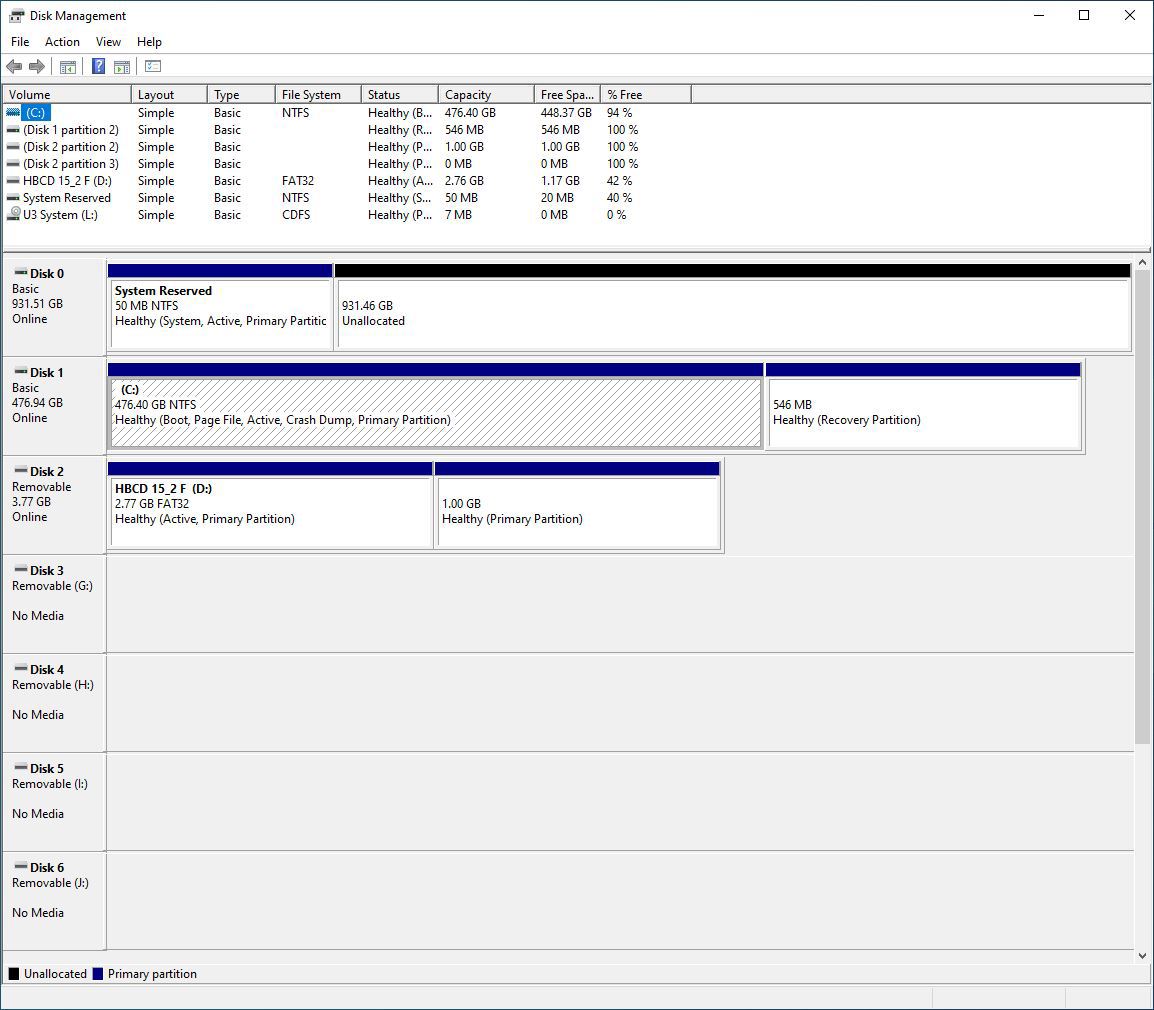Toggle the Show/Hide Console Tree icon

pyautogui.click(x=67, y=66)
